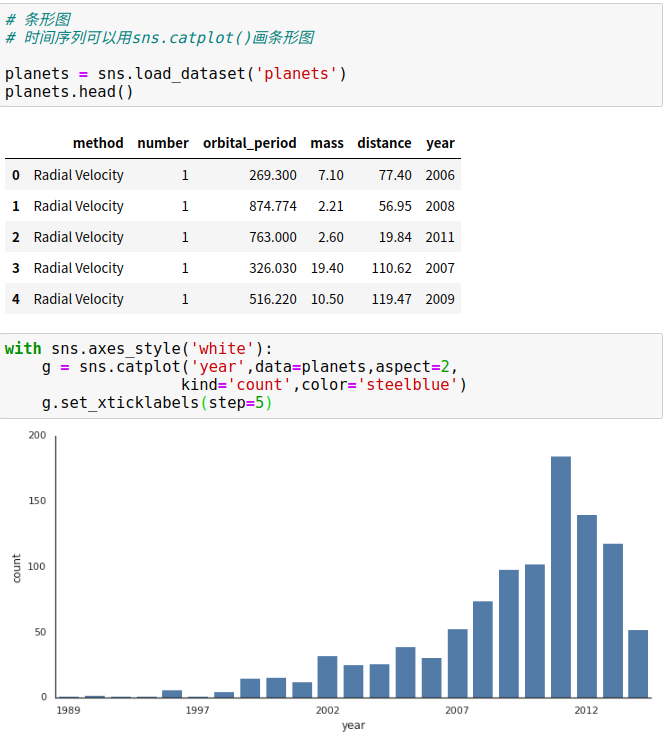
Task: Click orbital period value 326.030
Action: tap(273, 268)
